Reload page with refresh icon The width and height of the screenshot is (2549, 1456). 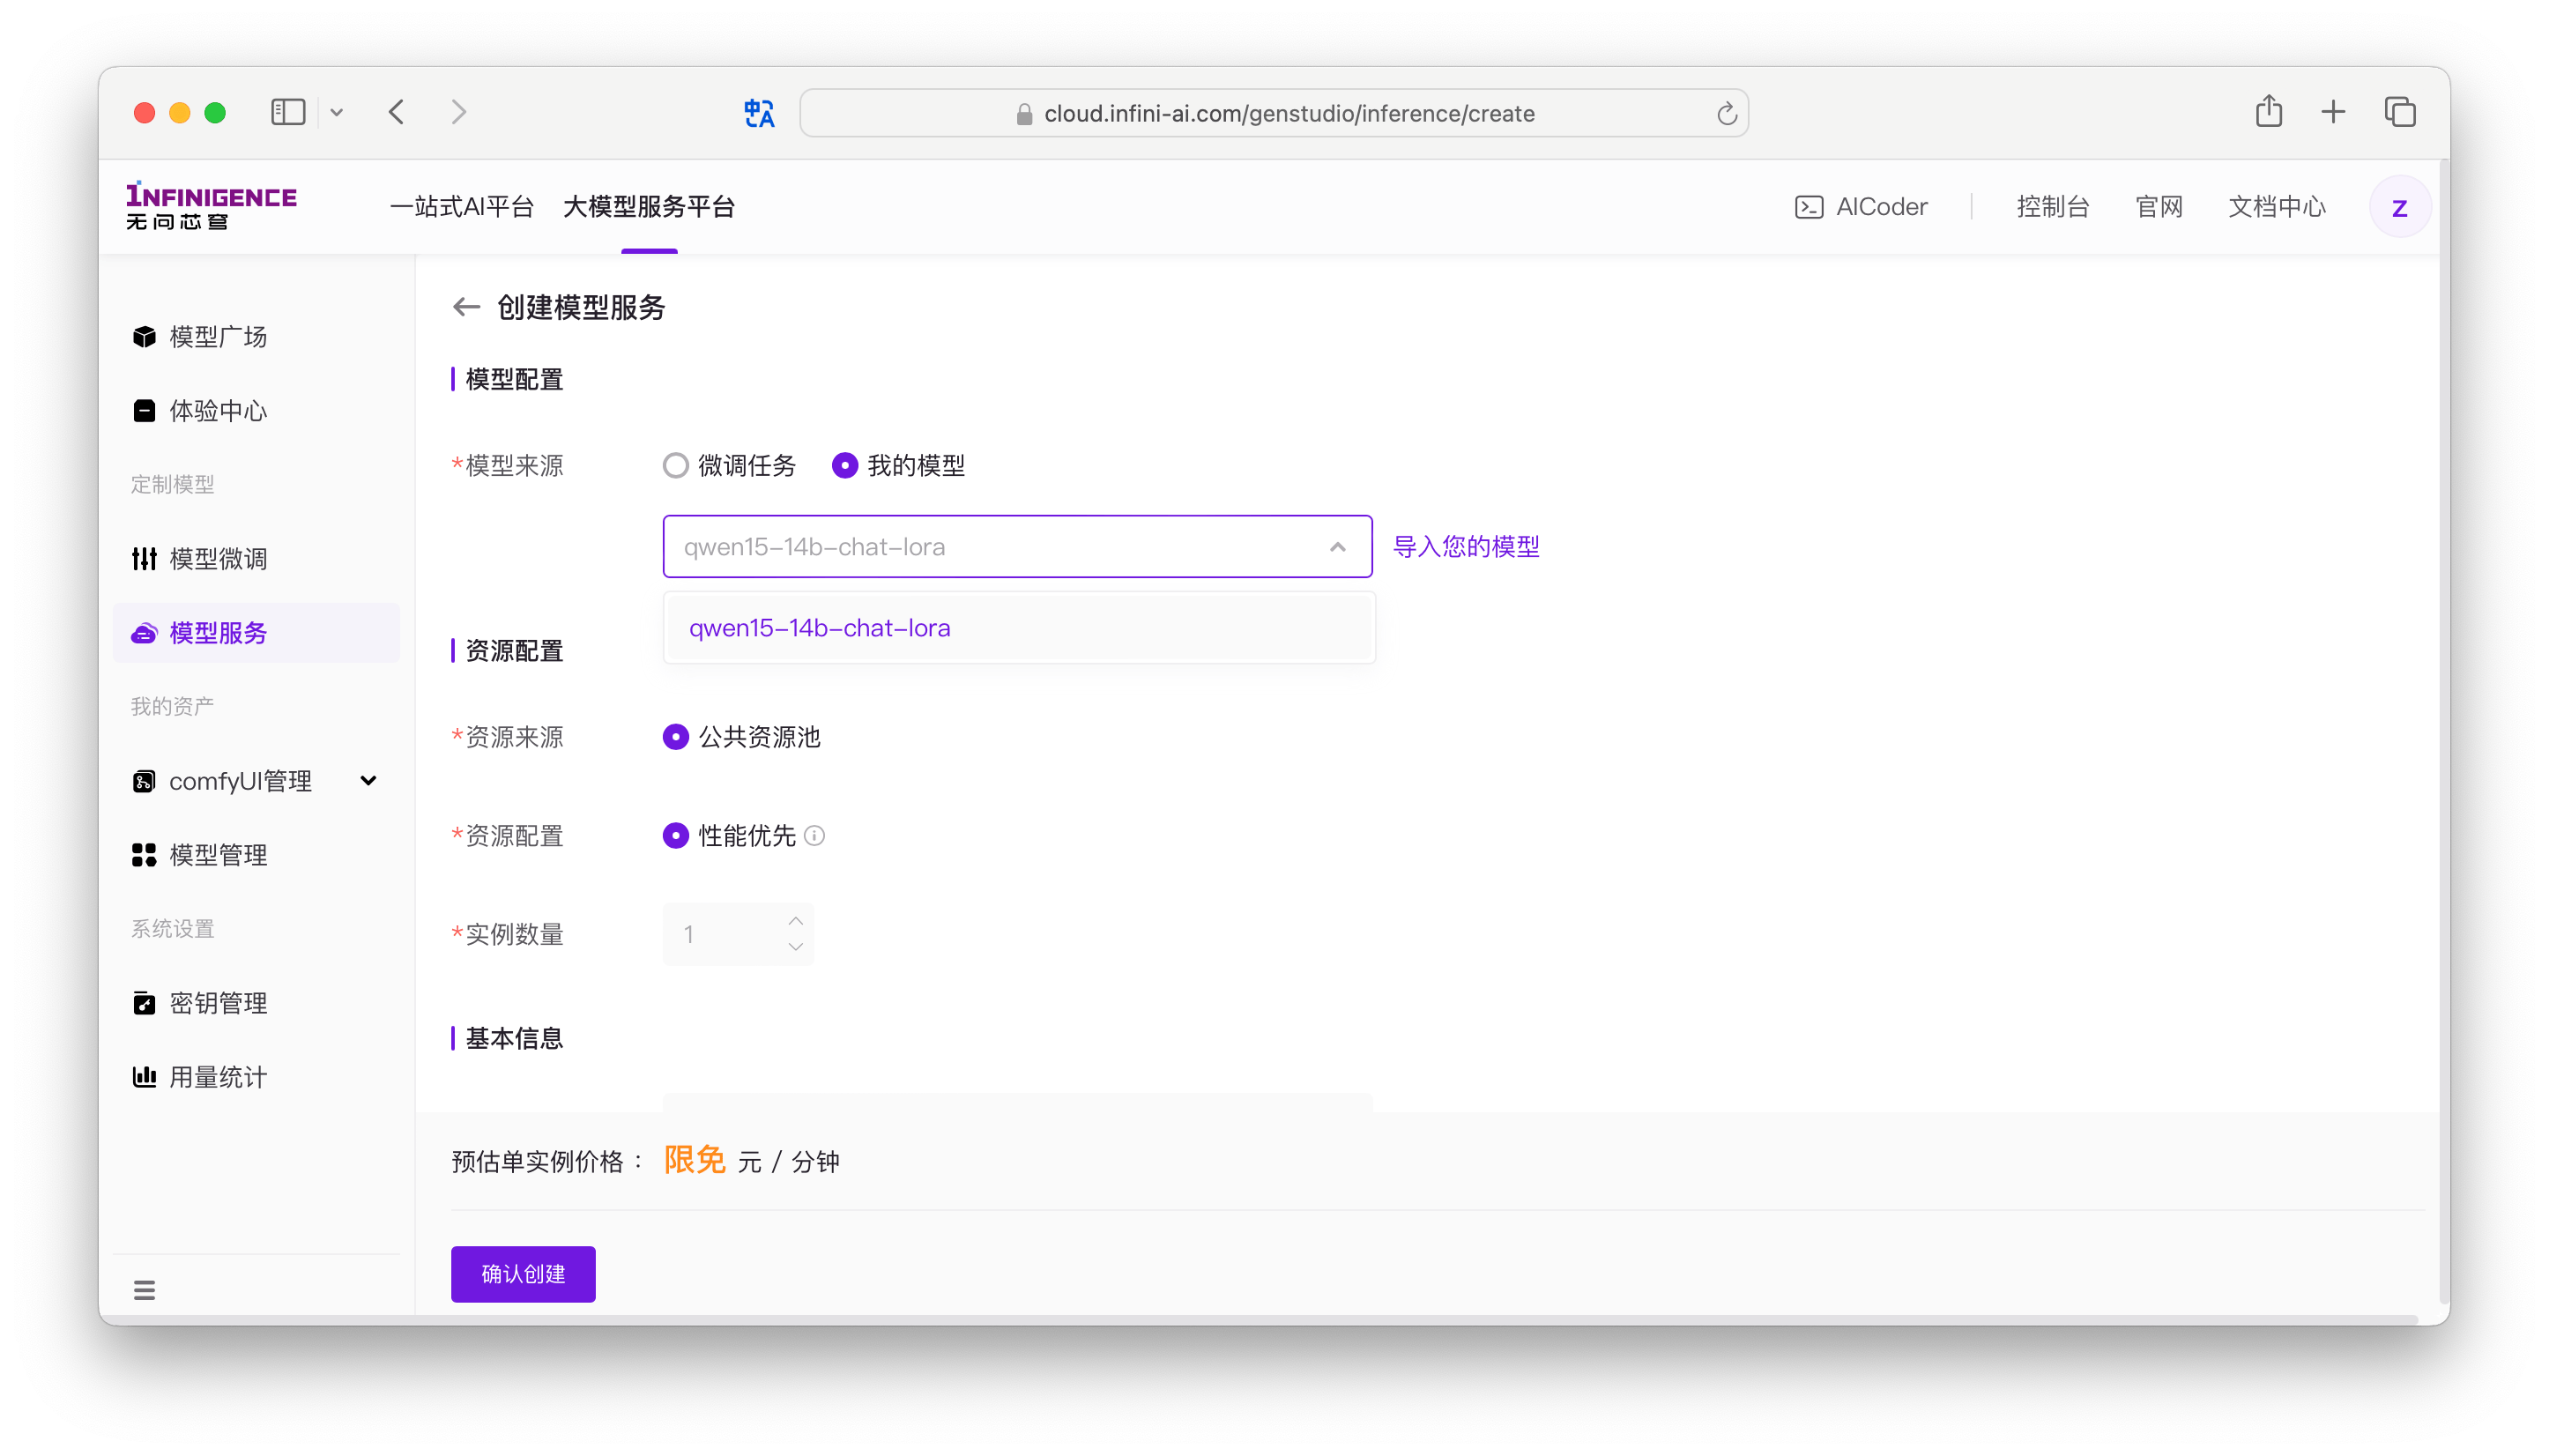(1726, 114)
